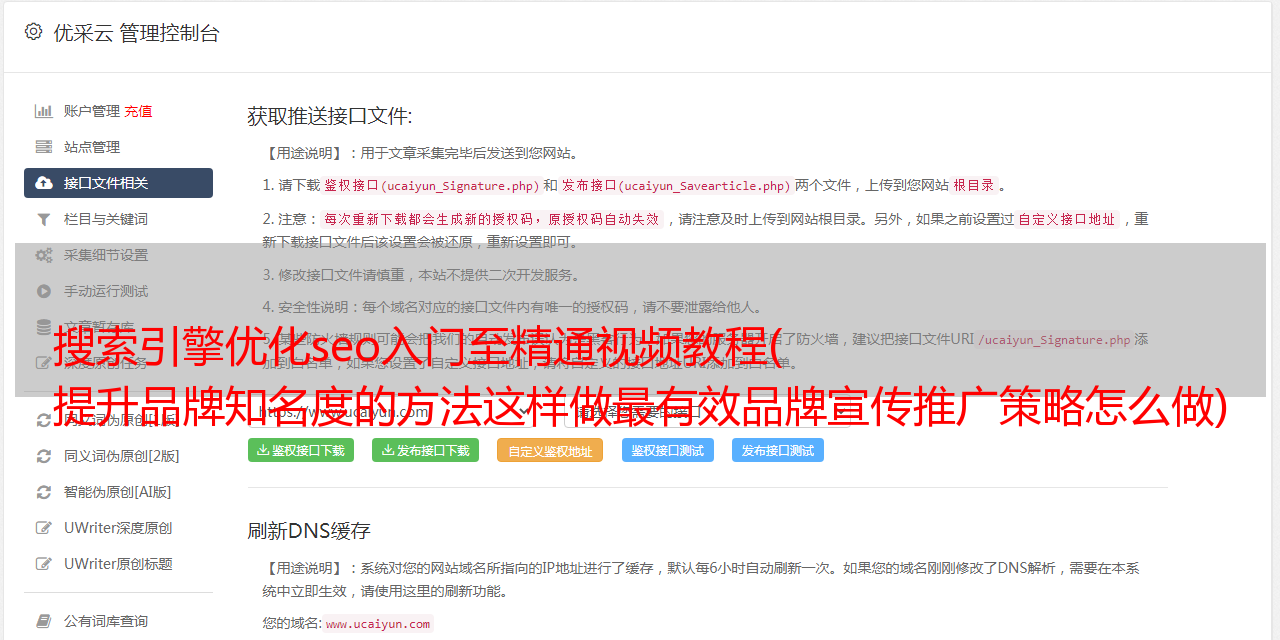
Task: Click the orange 自定义鉴权地址 button
Action: (x=550, y=450)
